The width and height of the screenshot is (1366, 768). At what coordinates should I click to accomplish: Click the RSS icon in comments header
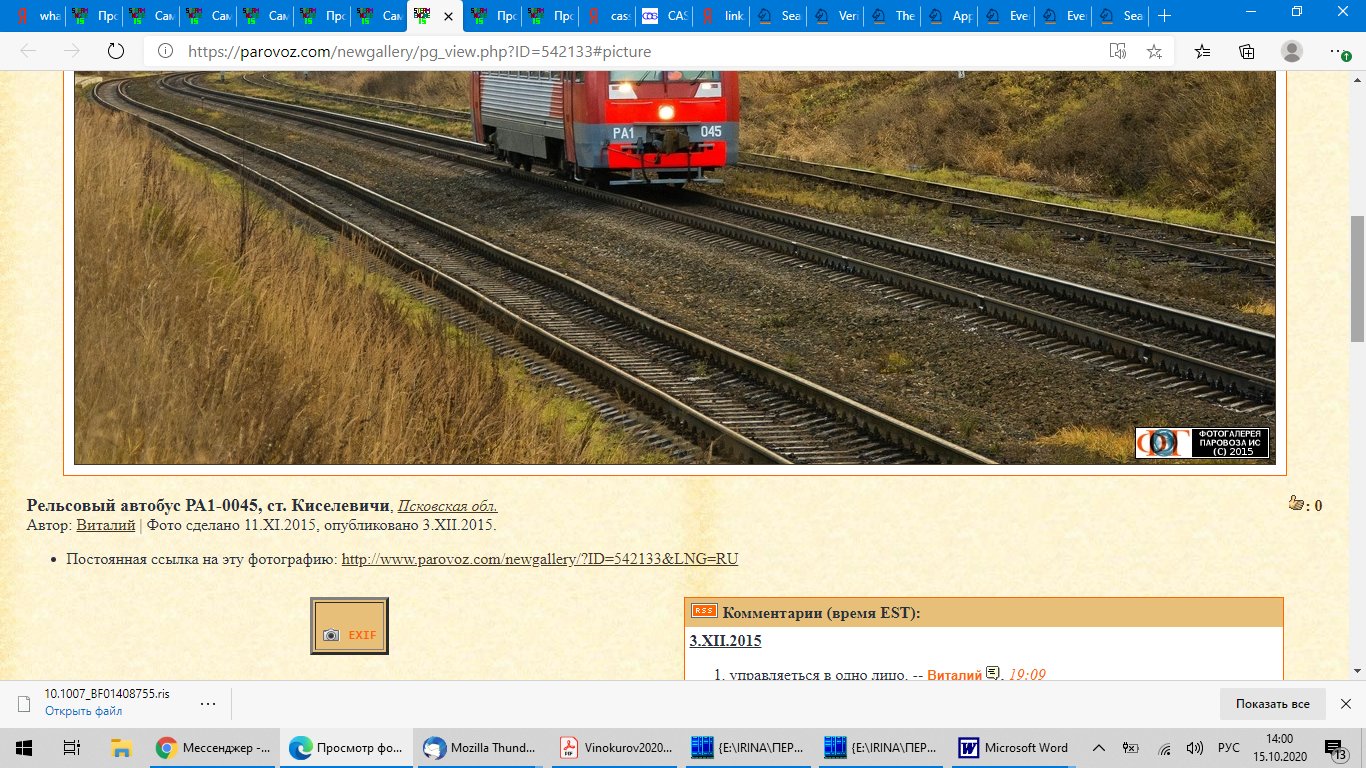[x=704, y=612]
